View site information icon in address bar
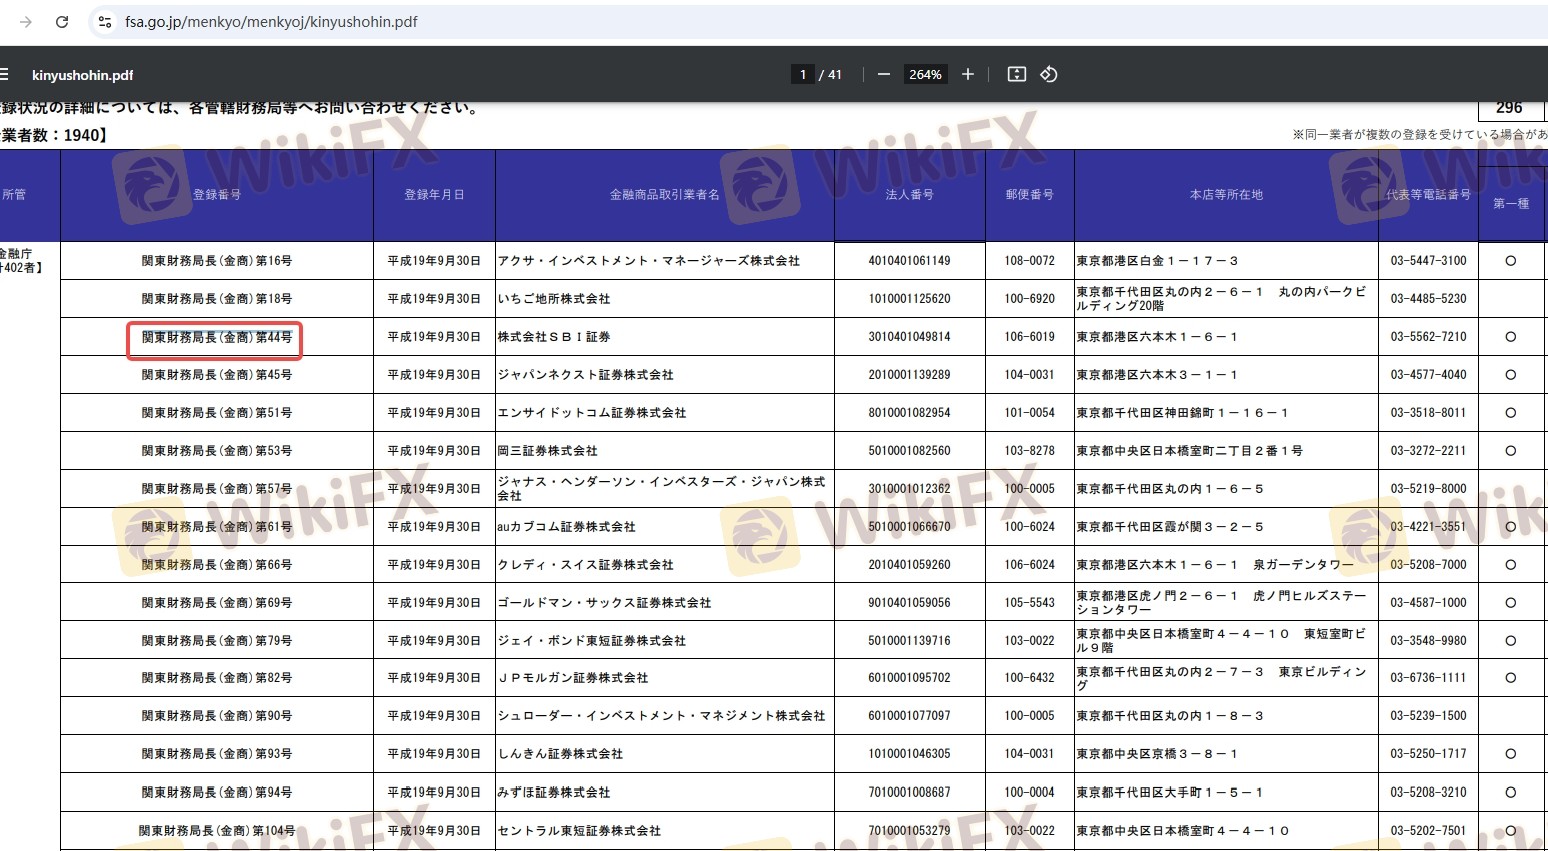This screenshot has width=1548, height=851. tap(105, 21)
